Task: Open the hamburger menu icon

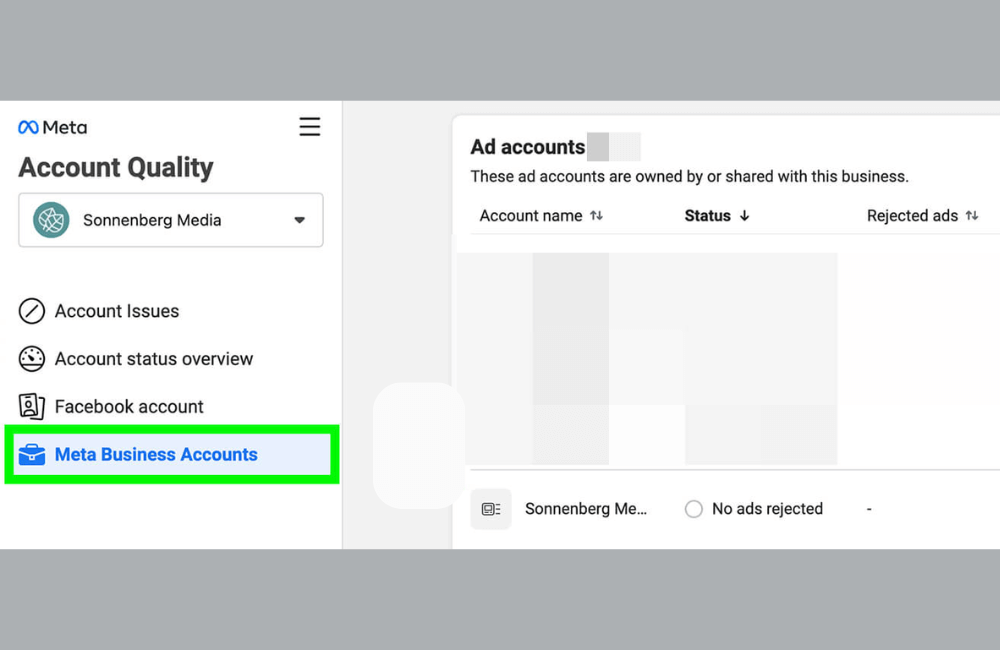Action: (310, 127)
